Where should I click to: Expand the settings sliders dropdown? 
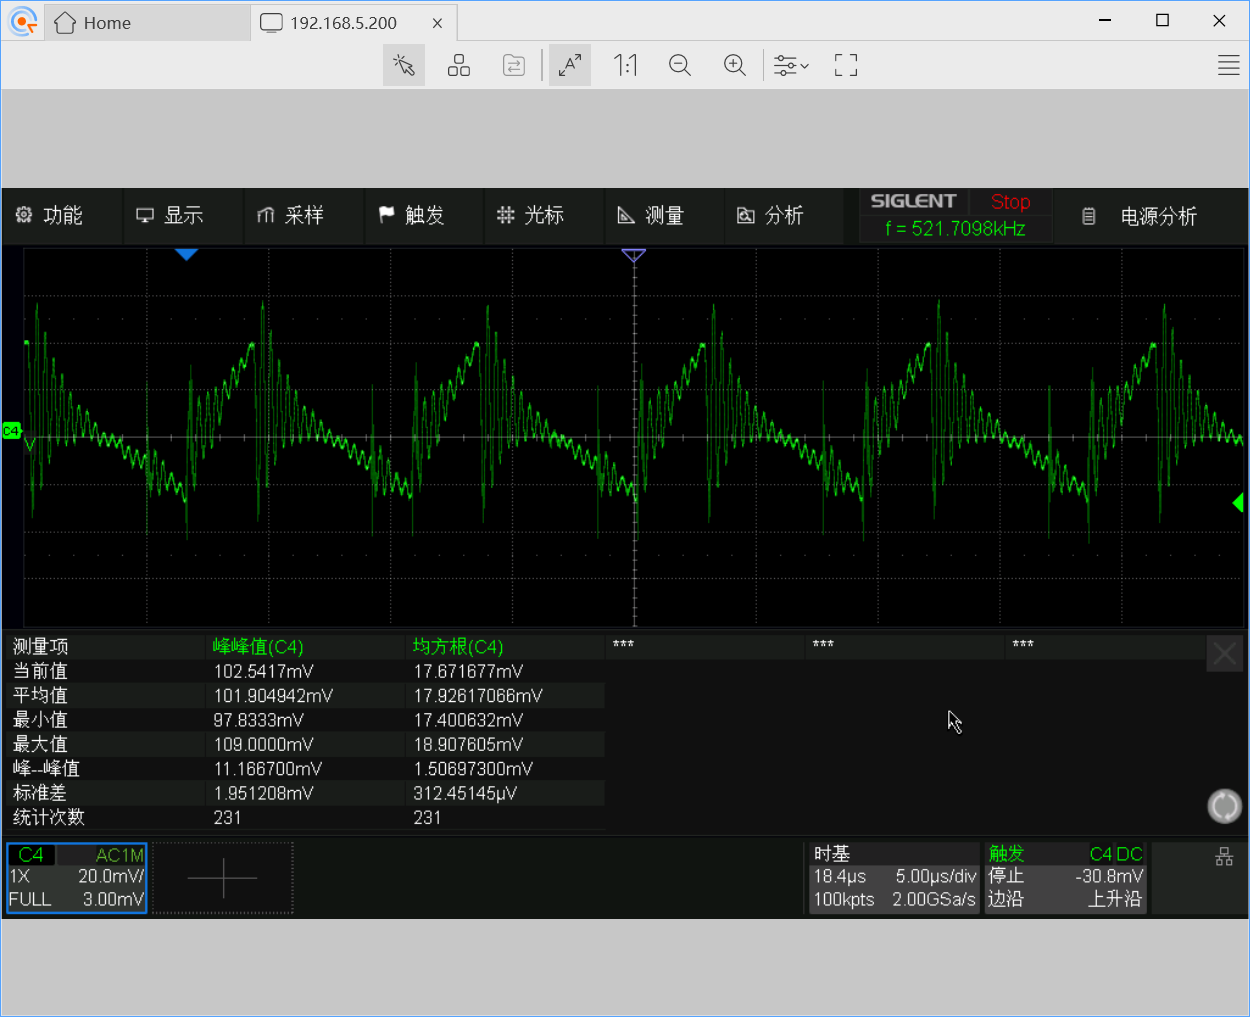click(x=791, y=66)
